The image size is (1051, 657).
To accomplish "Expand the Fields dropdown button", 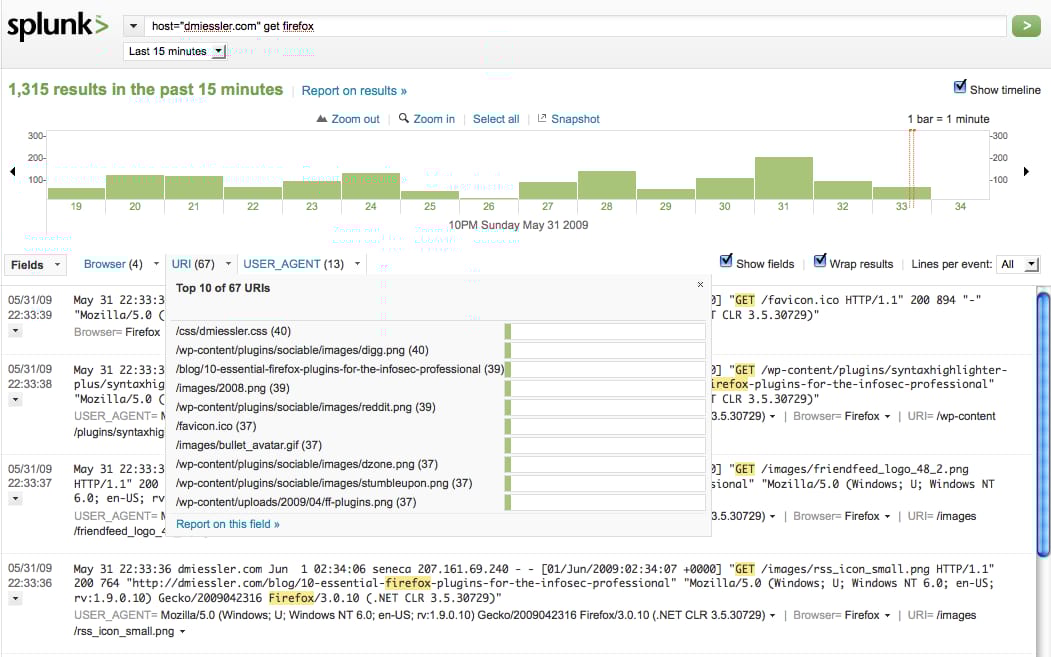I will tap(36, 265).
